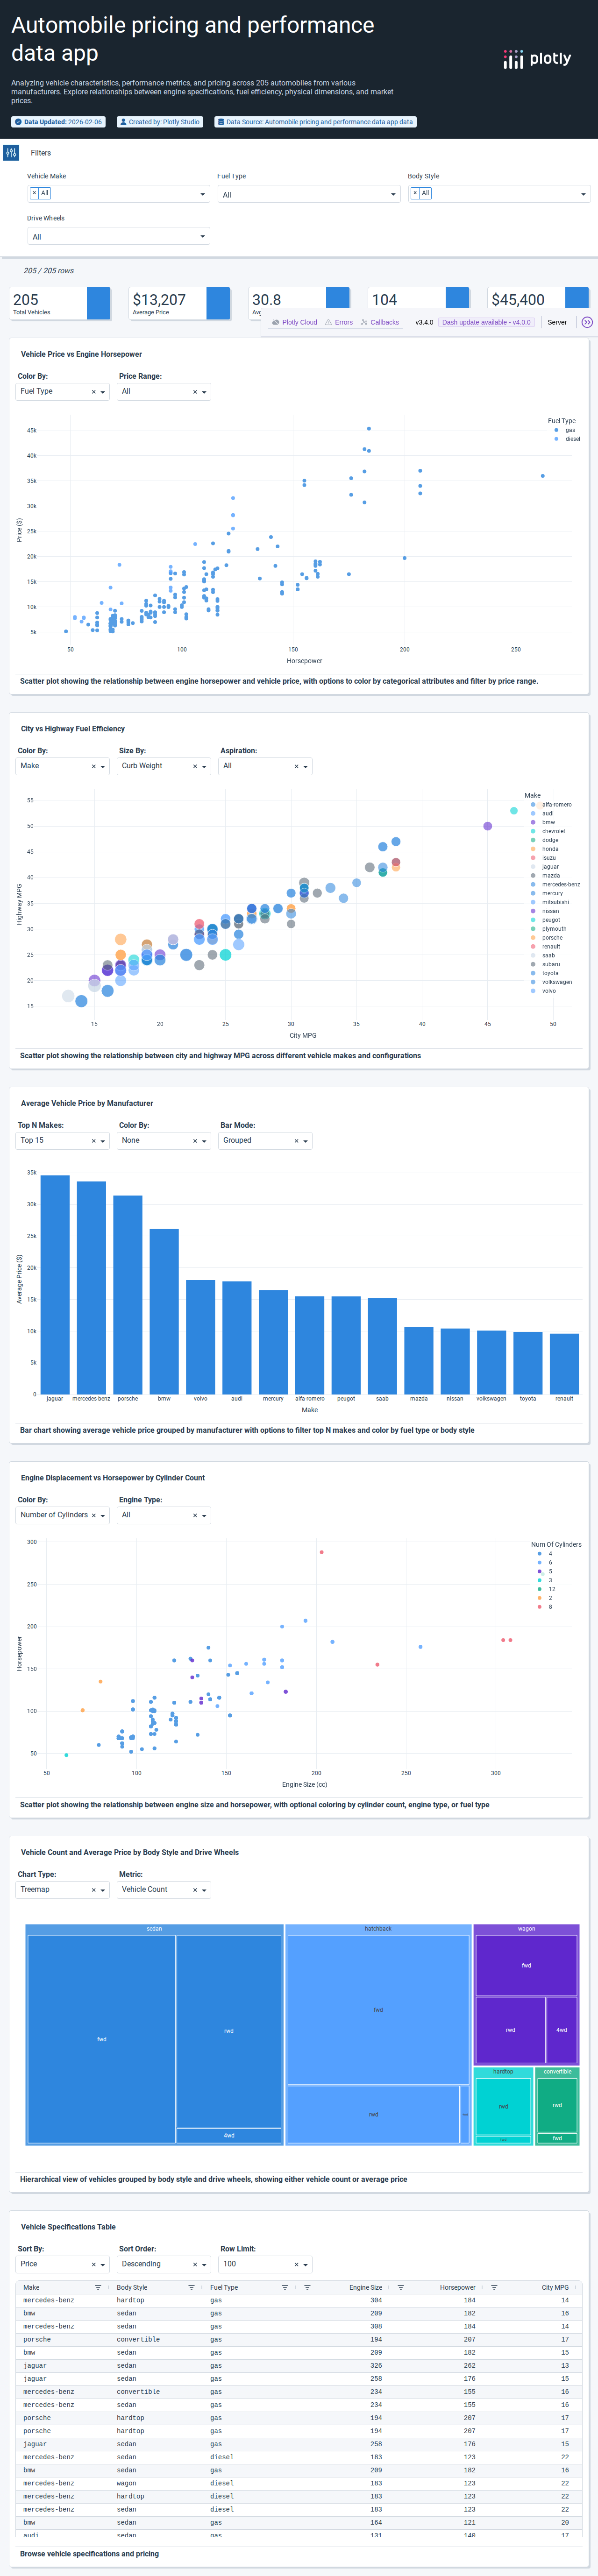Click the Dash update available v4.0.0 link
598x2576 pixels.
click(x=486, y=322)
